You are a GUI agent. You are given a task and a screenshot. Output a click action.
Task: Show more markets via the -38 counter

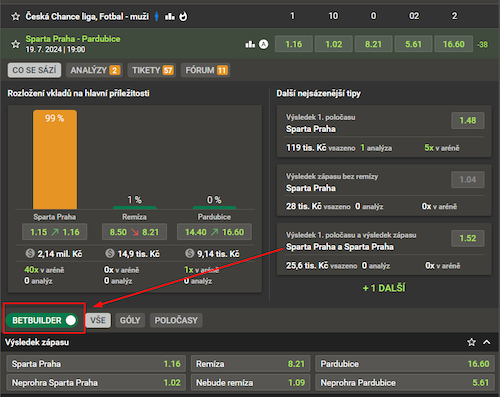482,44
